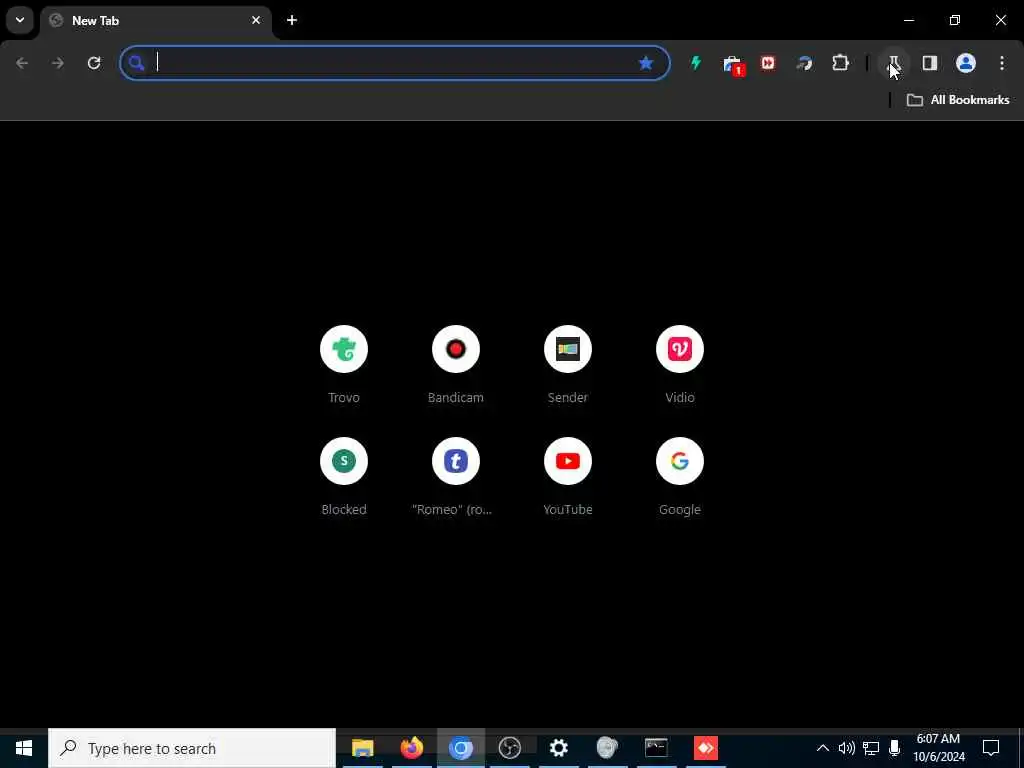Close the New Tab tab
This screenshot has width=1024, height=768.
(256, 20)
